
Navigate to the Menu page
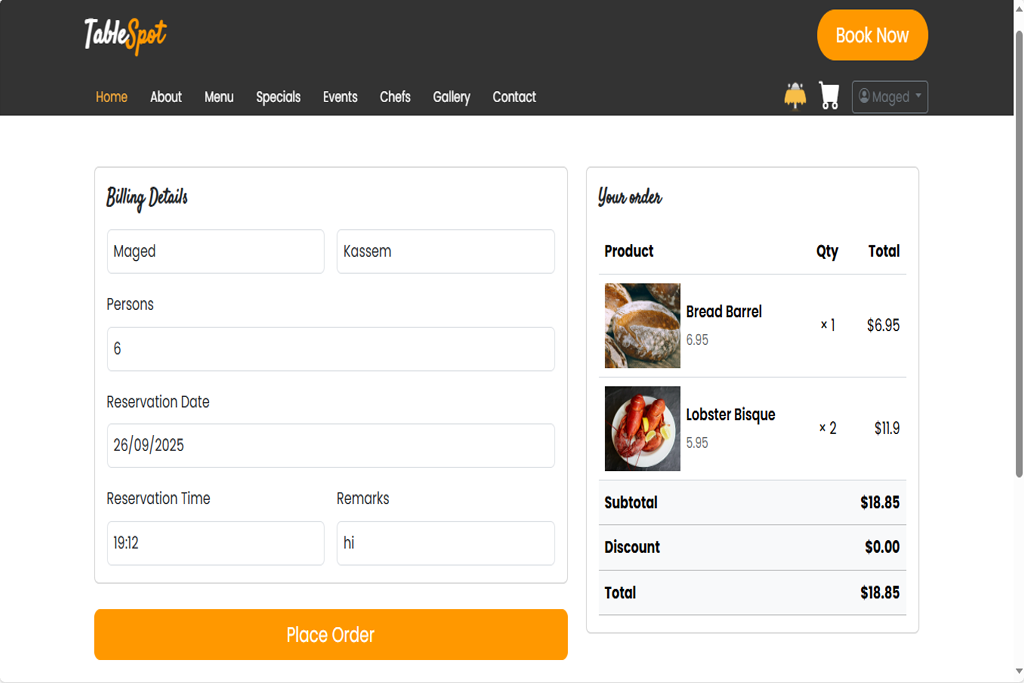(x=219, y=97)
